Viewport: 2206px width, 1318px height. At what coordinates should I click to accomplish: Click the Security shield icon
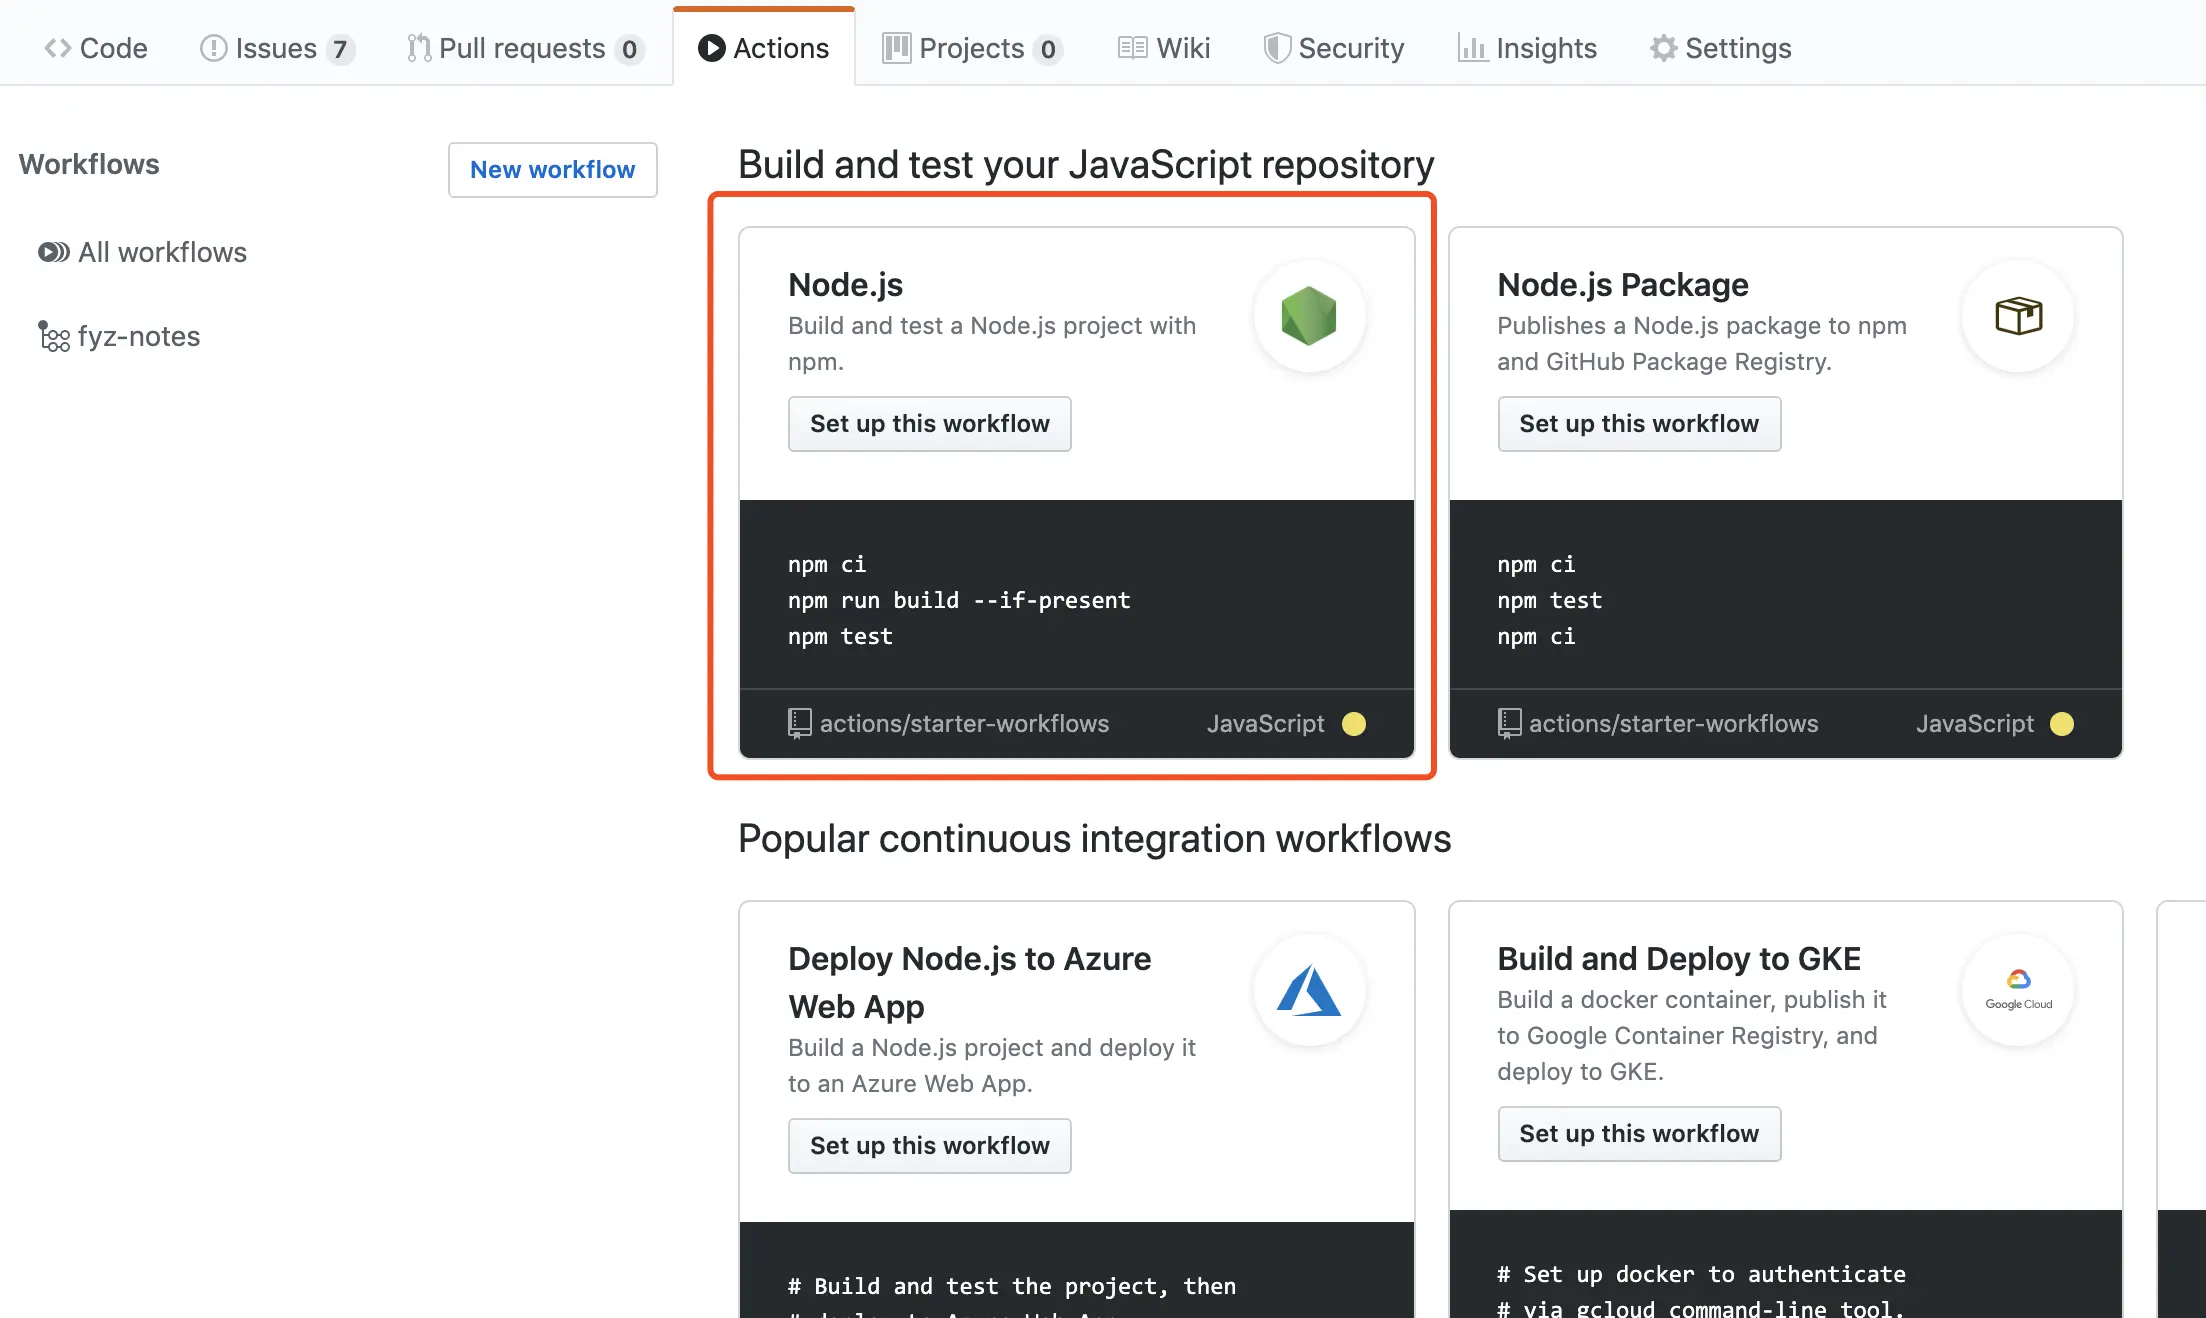tap(1276, 48)
